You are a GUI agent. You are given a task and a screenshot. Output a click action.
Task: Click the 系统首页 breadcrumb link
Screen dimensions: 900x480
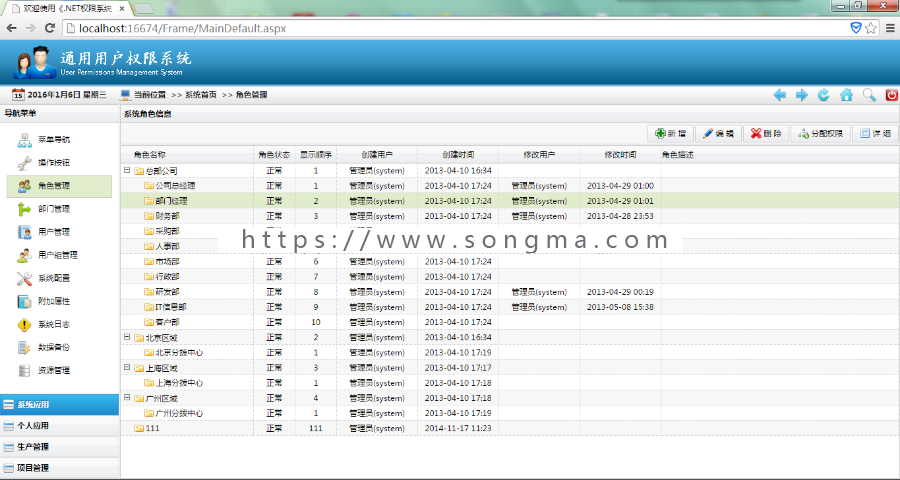click(200, 95)
